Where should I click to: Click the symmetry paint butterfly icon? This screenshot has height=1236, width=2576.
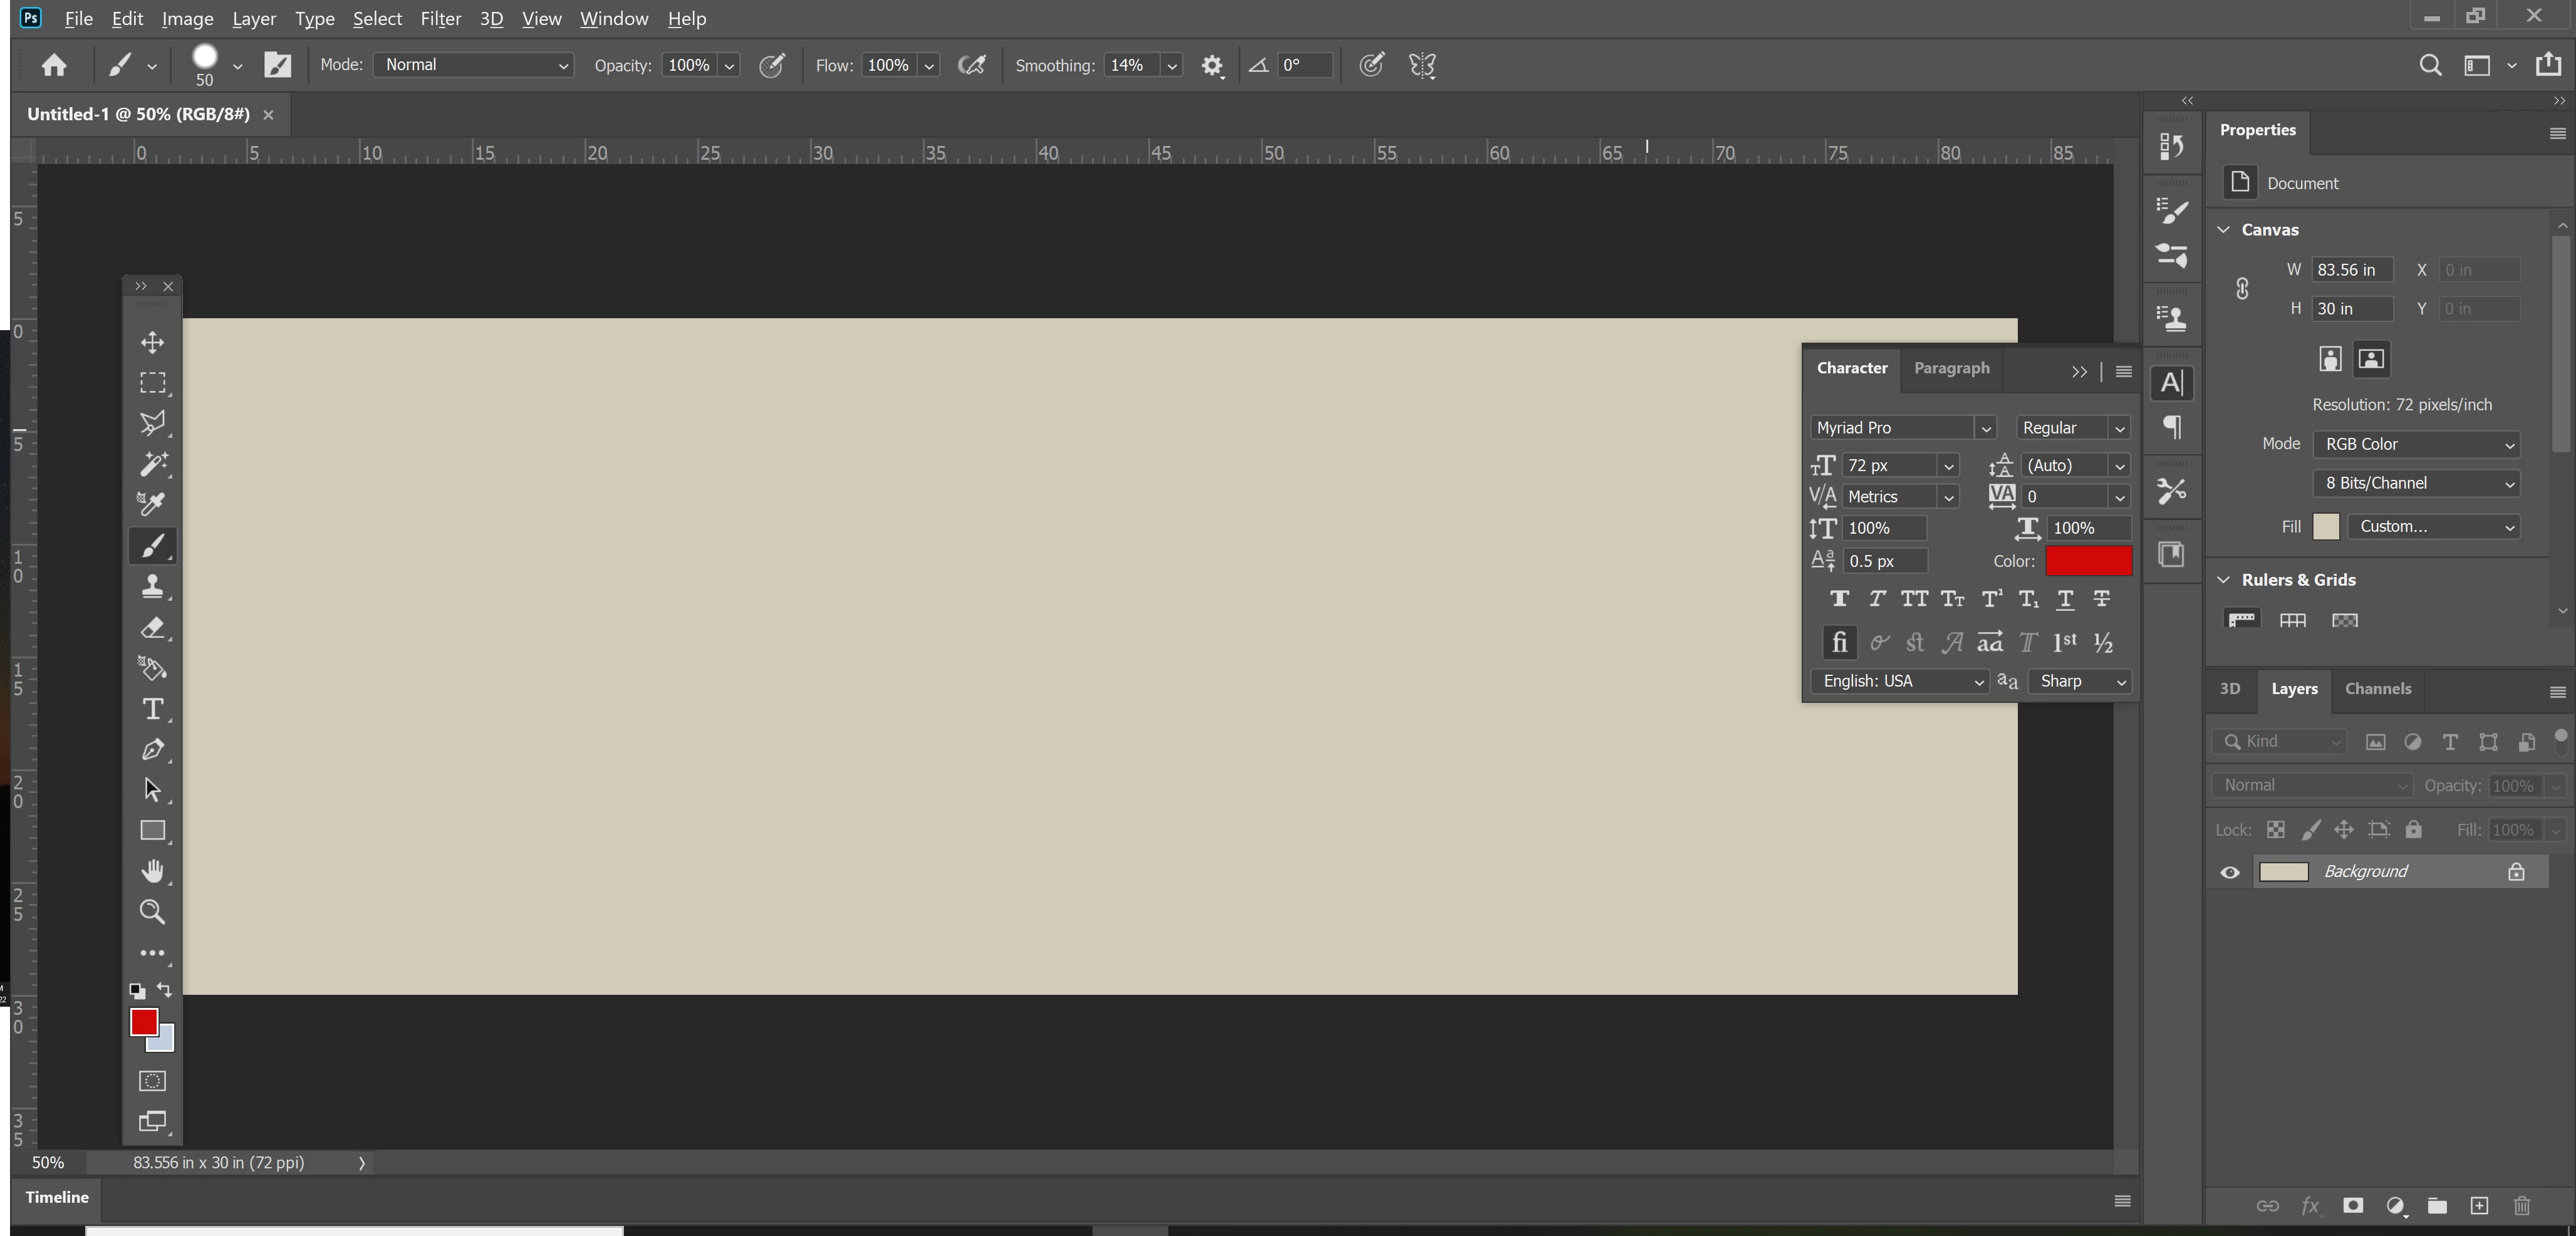[1422, 65]
